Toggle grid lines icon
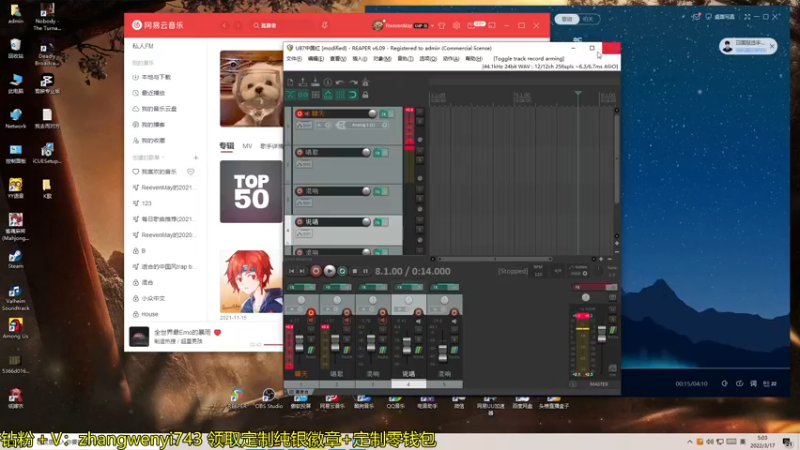Screen dimensions: 800x450 coord(340,95)
